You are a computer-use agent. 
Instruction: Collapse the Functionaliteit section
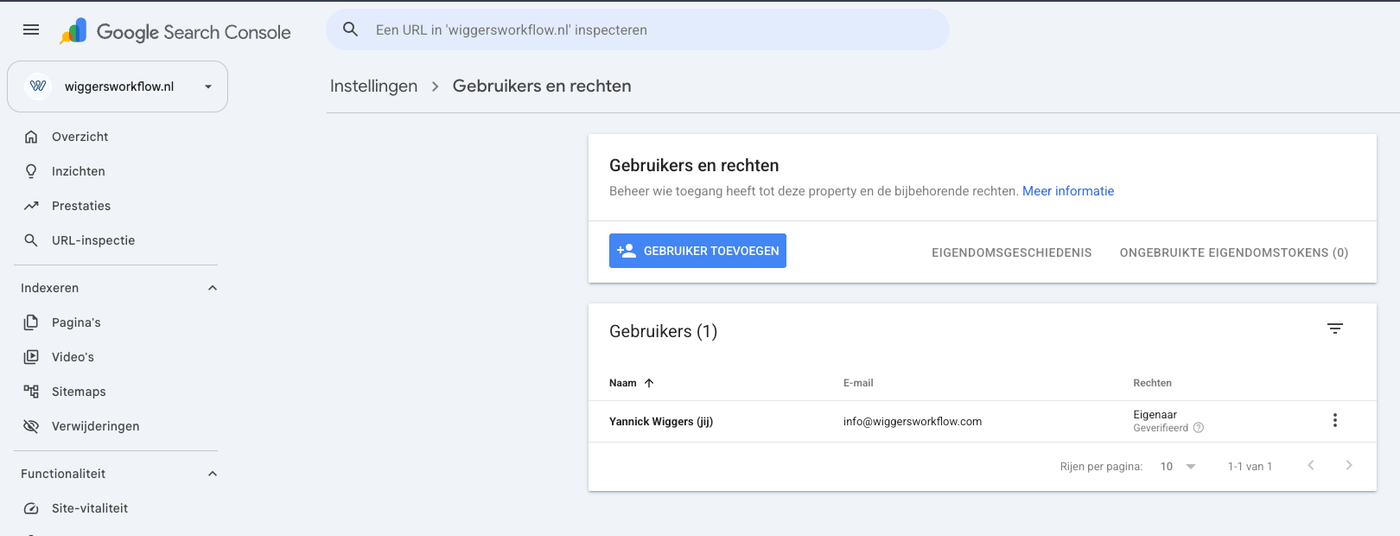[x=212, y=474]
